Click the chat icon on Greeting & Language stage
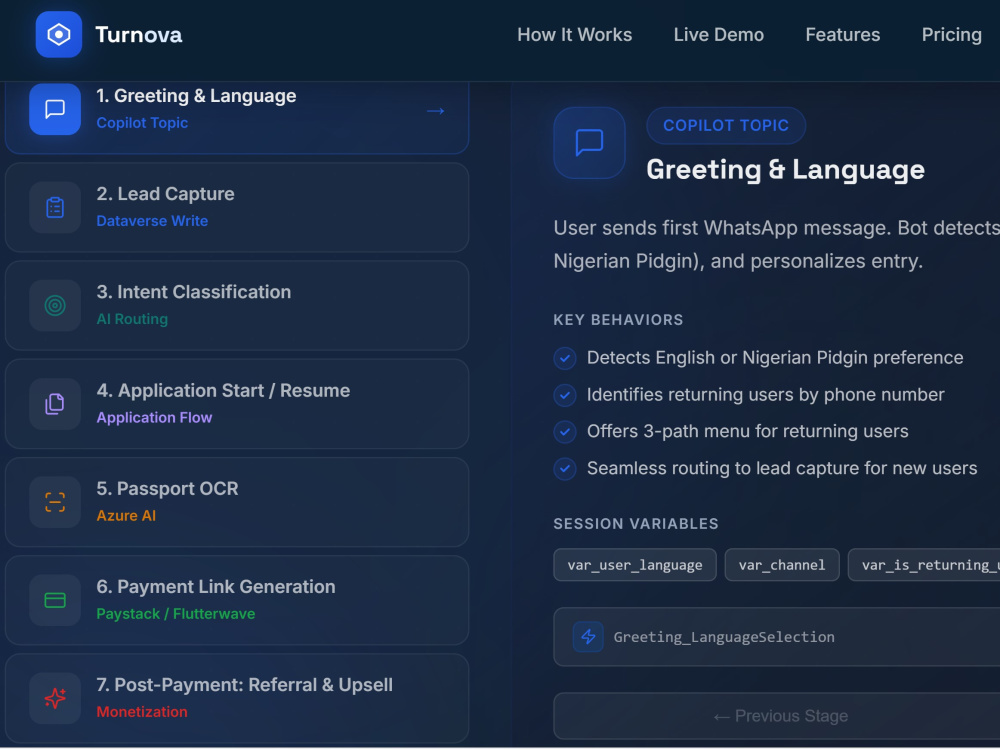The height and width of the screenshot is (750, 1000). coord(55,109)
